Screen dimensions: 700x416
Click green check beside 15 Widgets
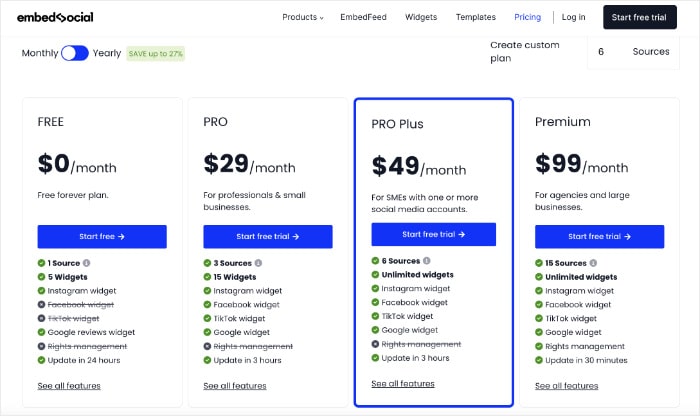pos(207,277)
